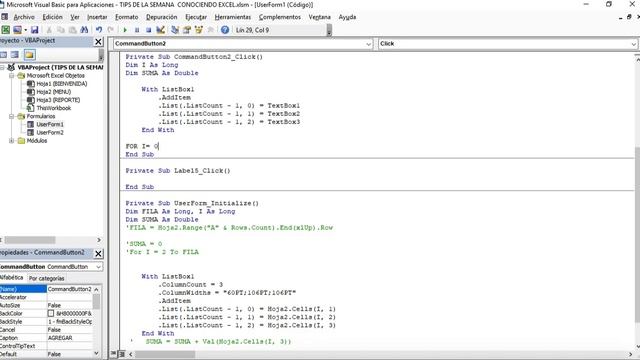The height and width of the screenshot is (360, 640).
Task: Collapse the Formularios folder
Action: click(x=12, y=116)
